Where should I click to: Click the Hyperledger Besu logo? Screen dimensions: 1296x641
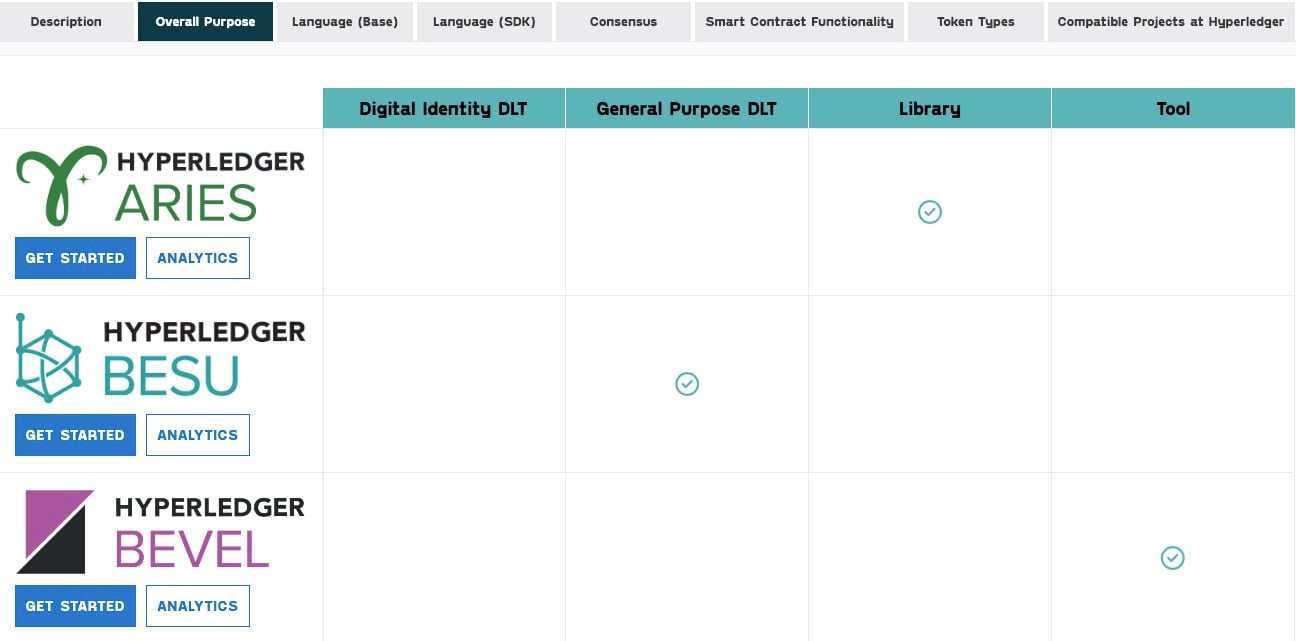pos(160,358)
